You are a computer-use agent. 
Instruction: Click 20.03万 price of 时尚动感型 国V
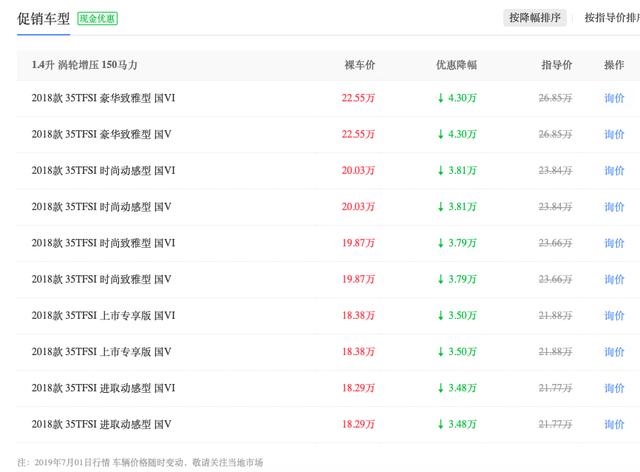[358, 207]
